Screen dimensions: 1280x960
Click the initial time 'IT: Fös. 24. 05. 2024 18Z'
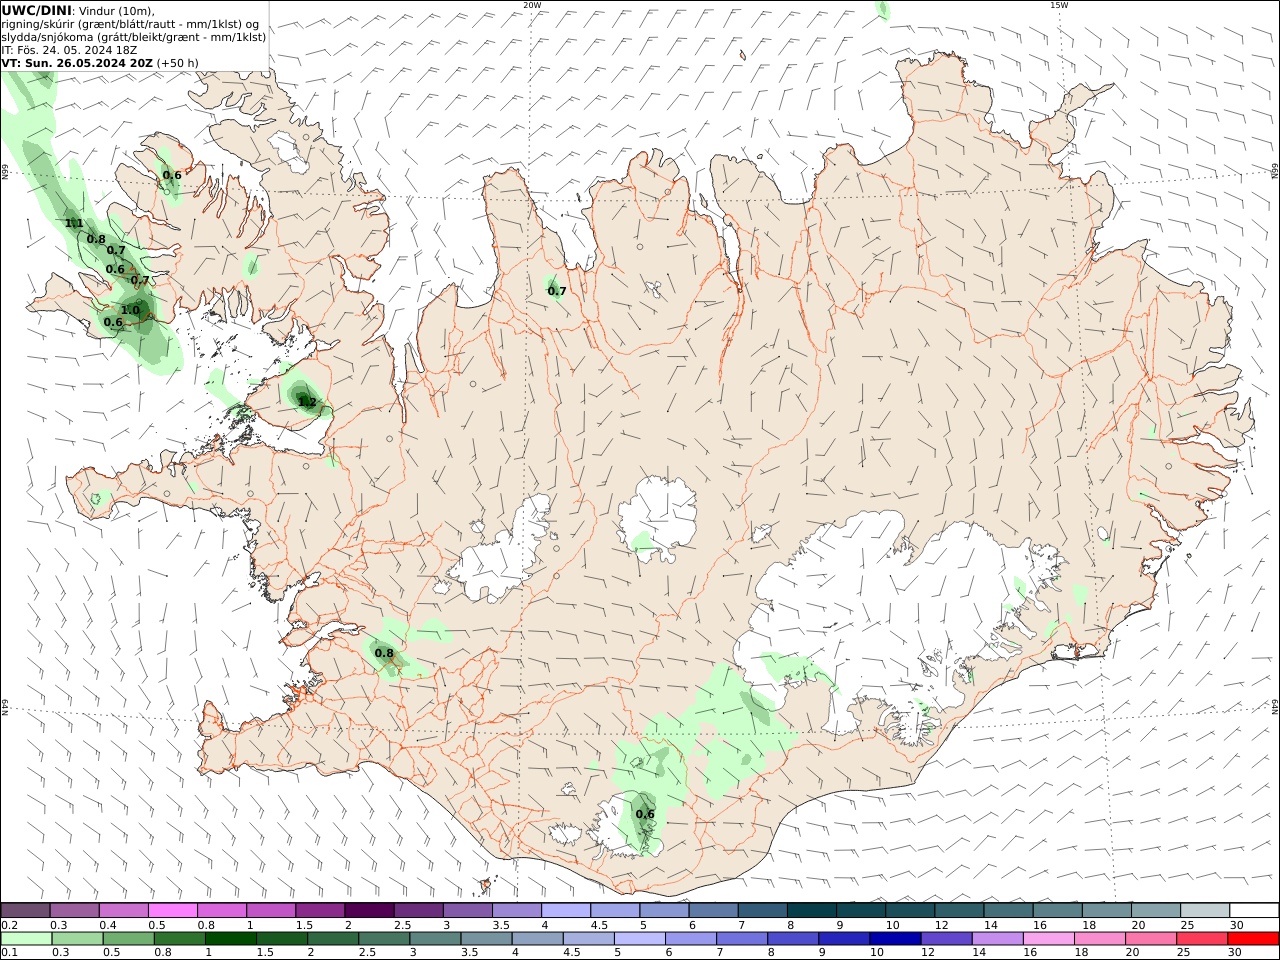tap(69, 49)
